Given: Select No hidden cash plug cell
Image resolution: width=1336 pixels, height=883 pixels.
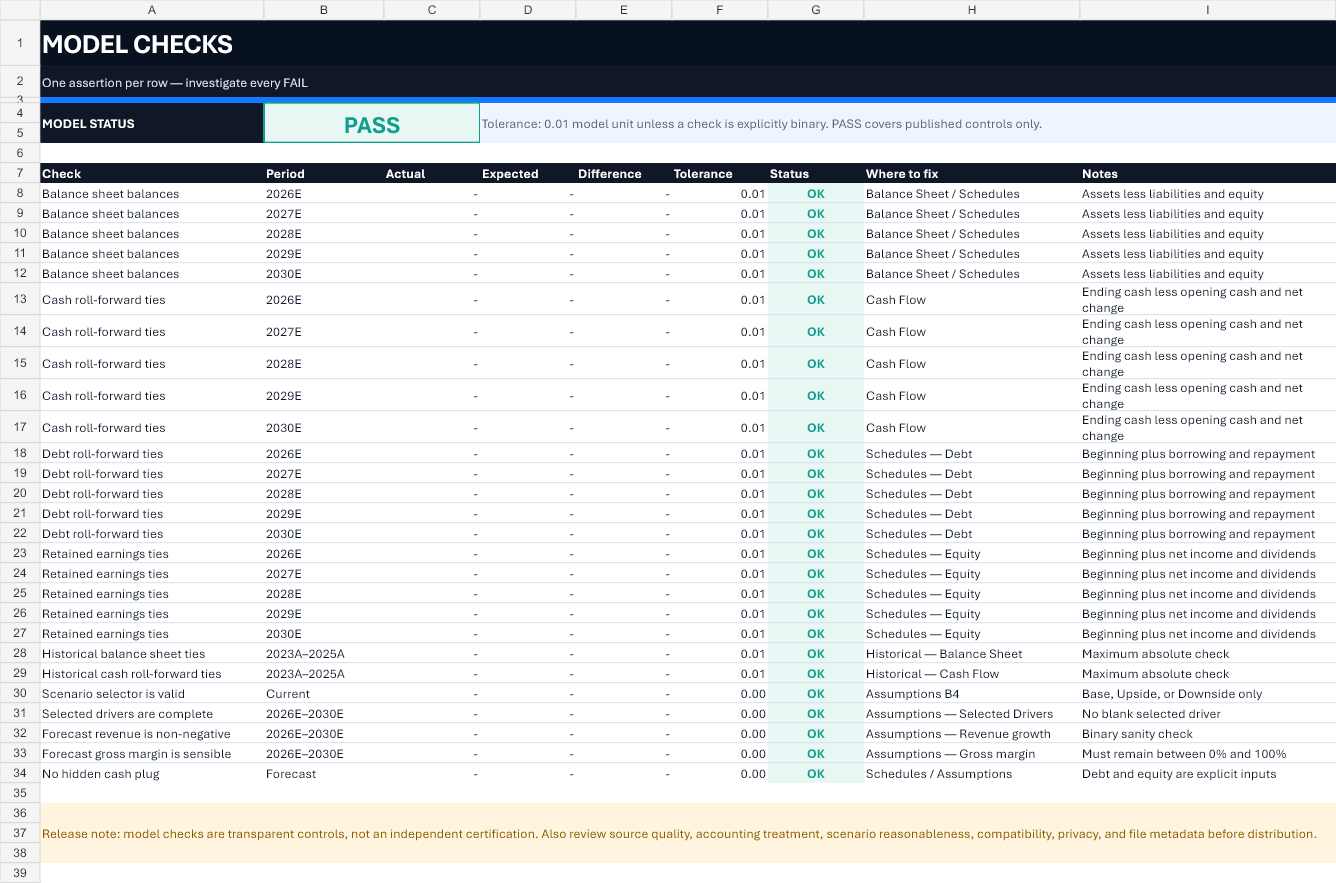Looking at the screenshot, I should point(152,773).
